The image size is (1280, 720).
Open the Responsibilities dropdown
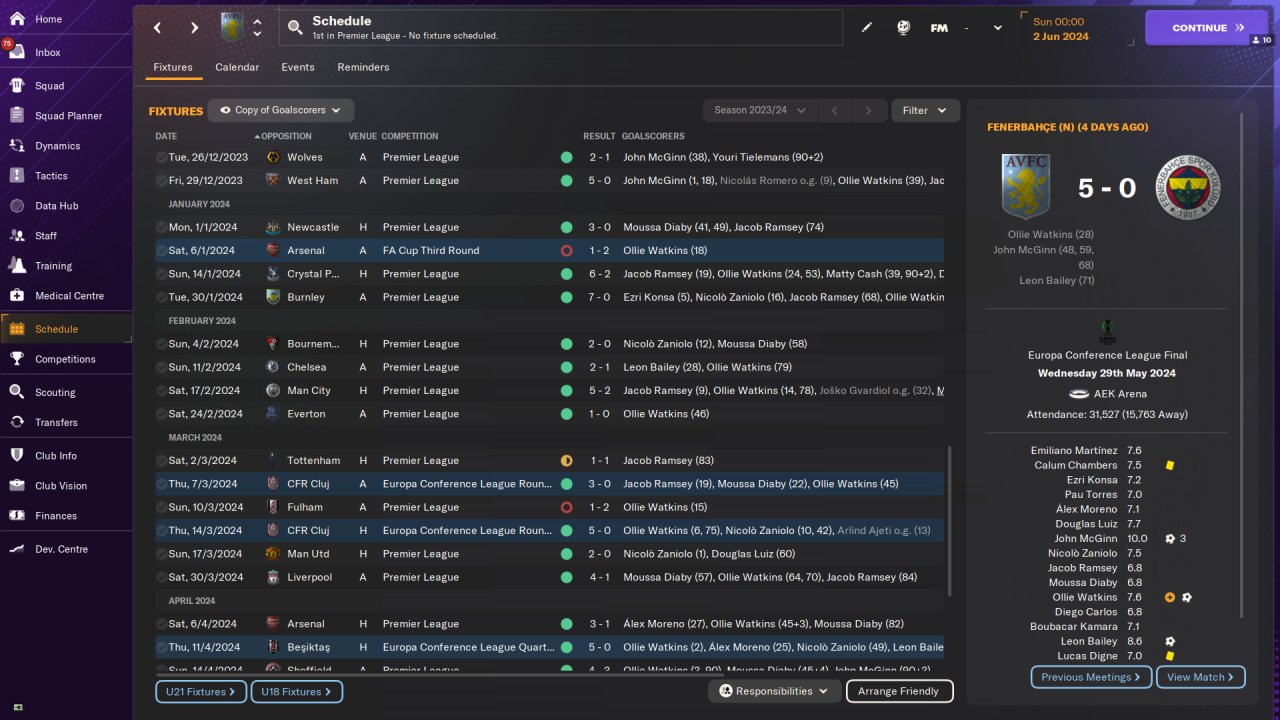pos(774,691)
